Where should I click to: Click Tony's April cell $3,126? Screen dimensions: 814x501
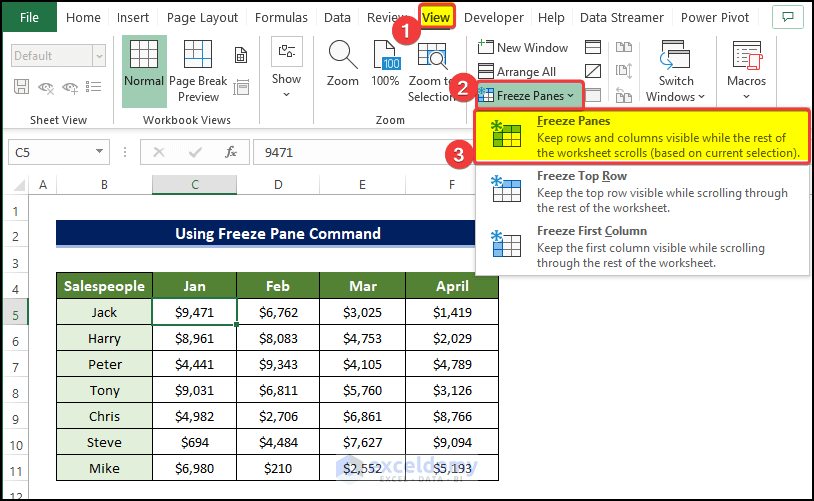452,390
